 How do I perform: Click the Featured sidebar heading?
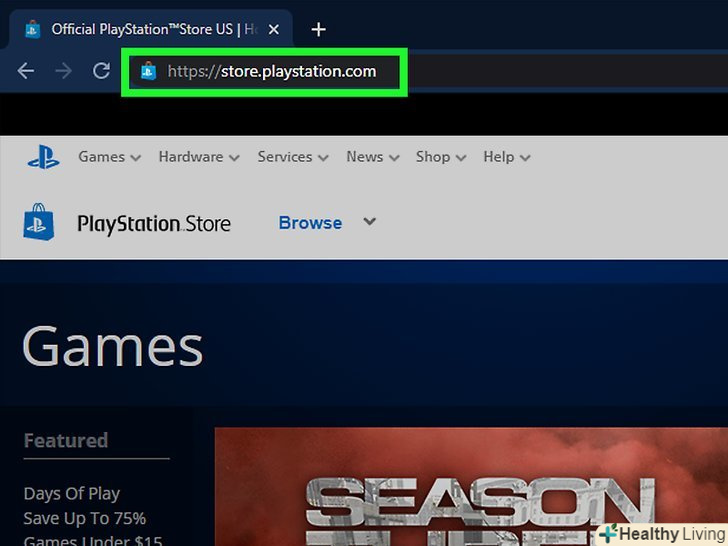click(65, 441)
